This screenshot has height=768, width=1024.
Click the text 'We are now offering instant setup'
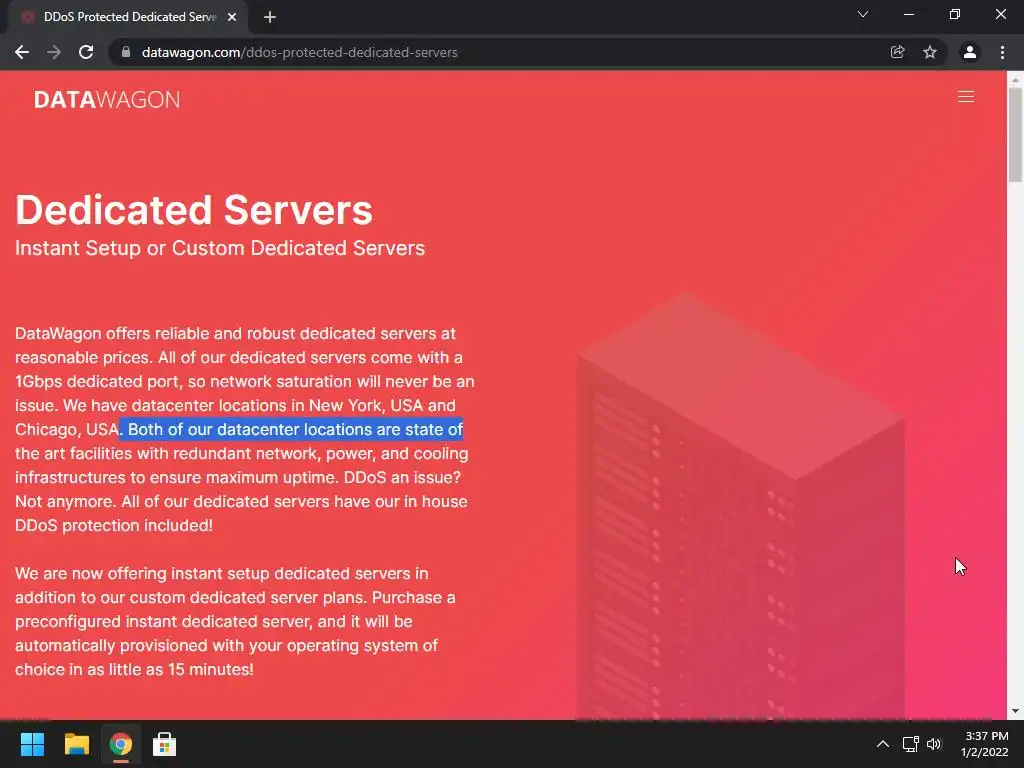click(x=142, y=573)
